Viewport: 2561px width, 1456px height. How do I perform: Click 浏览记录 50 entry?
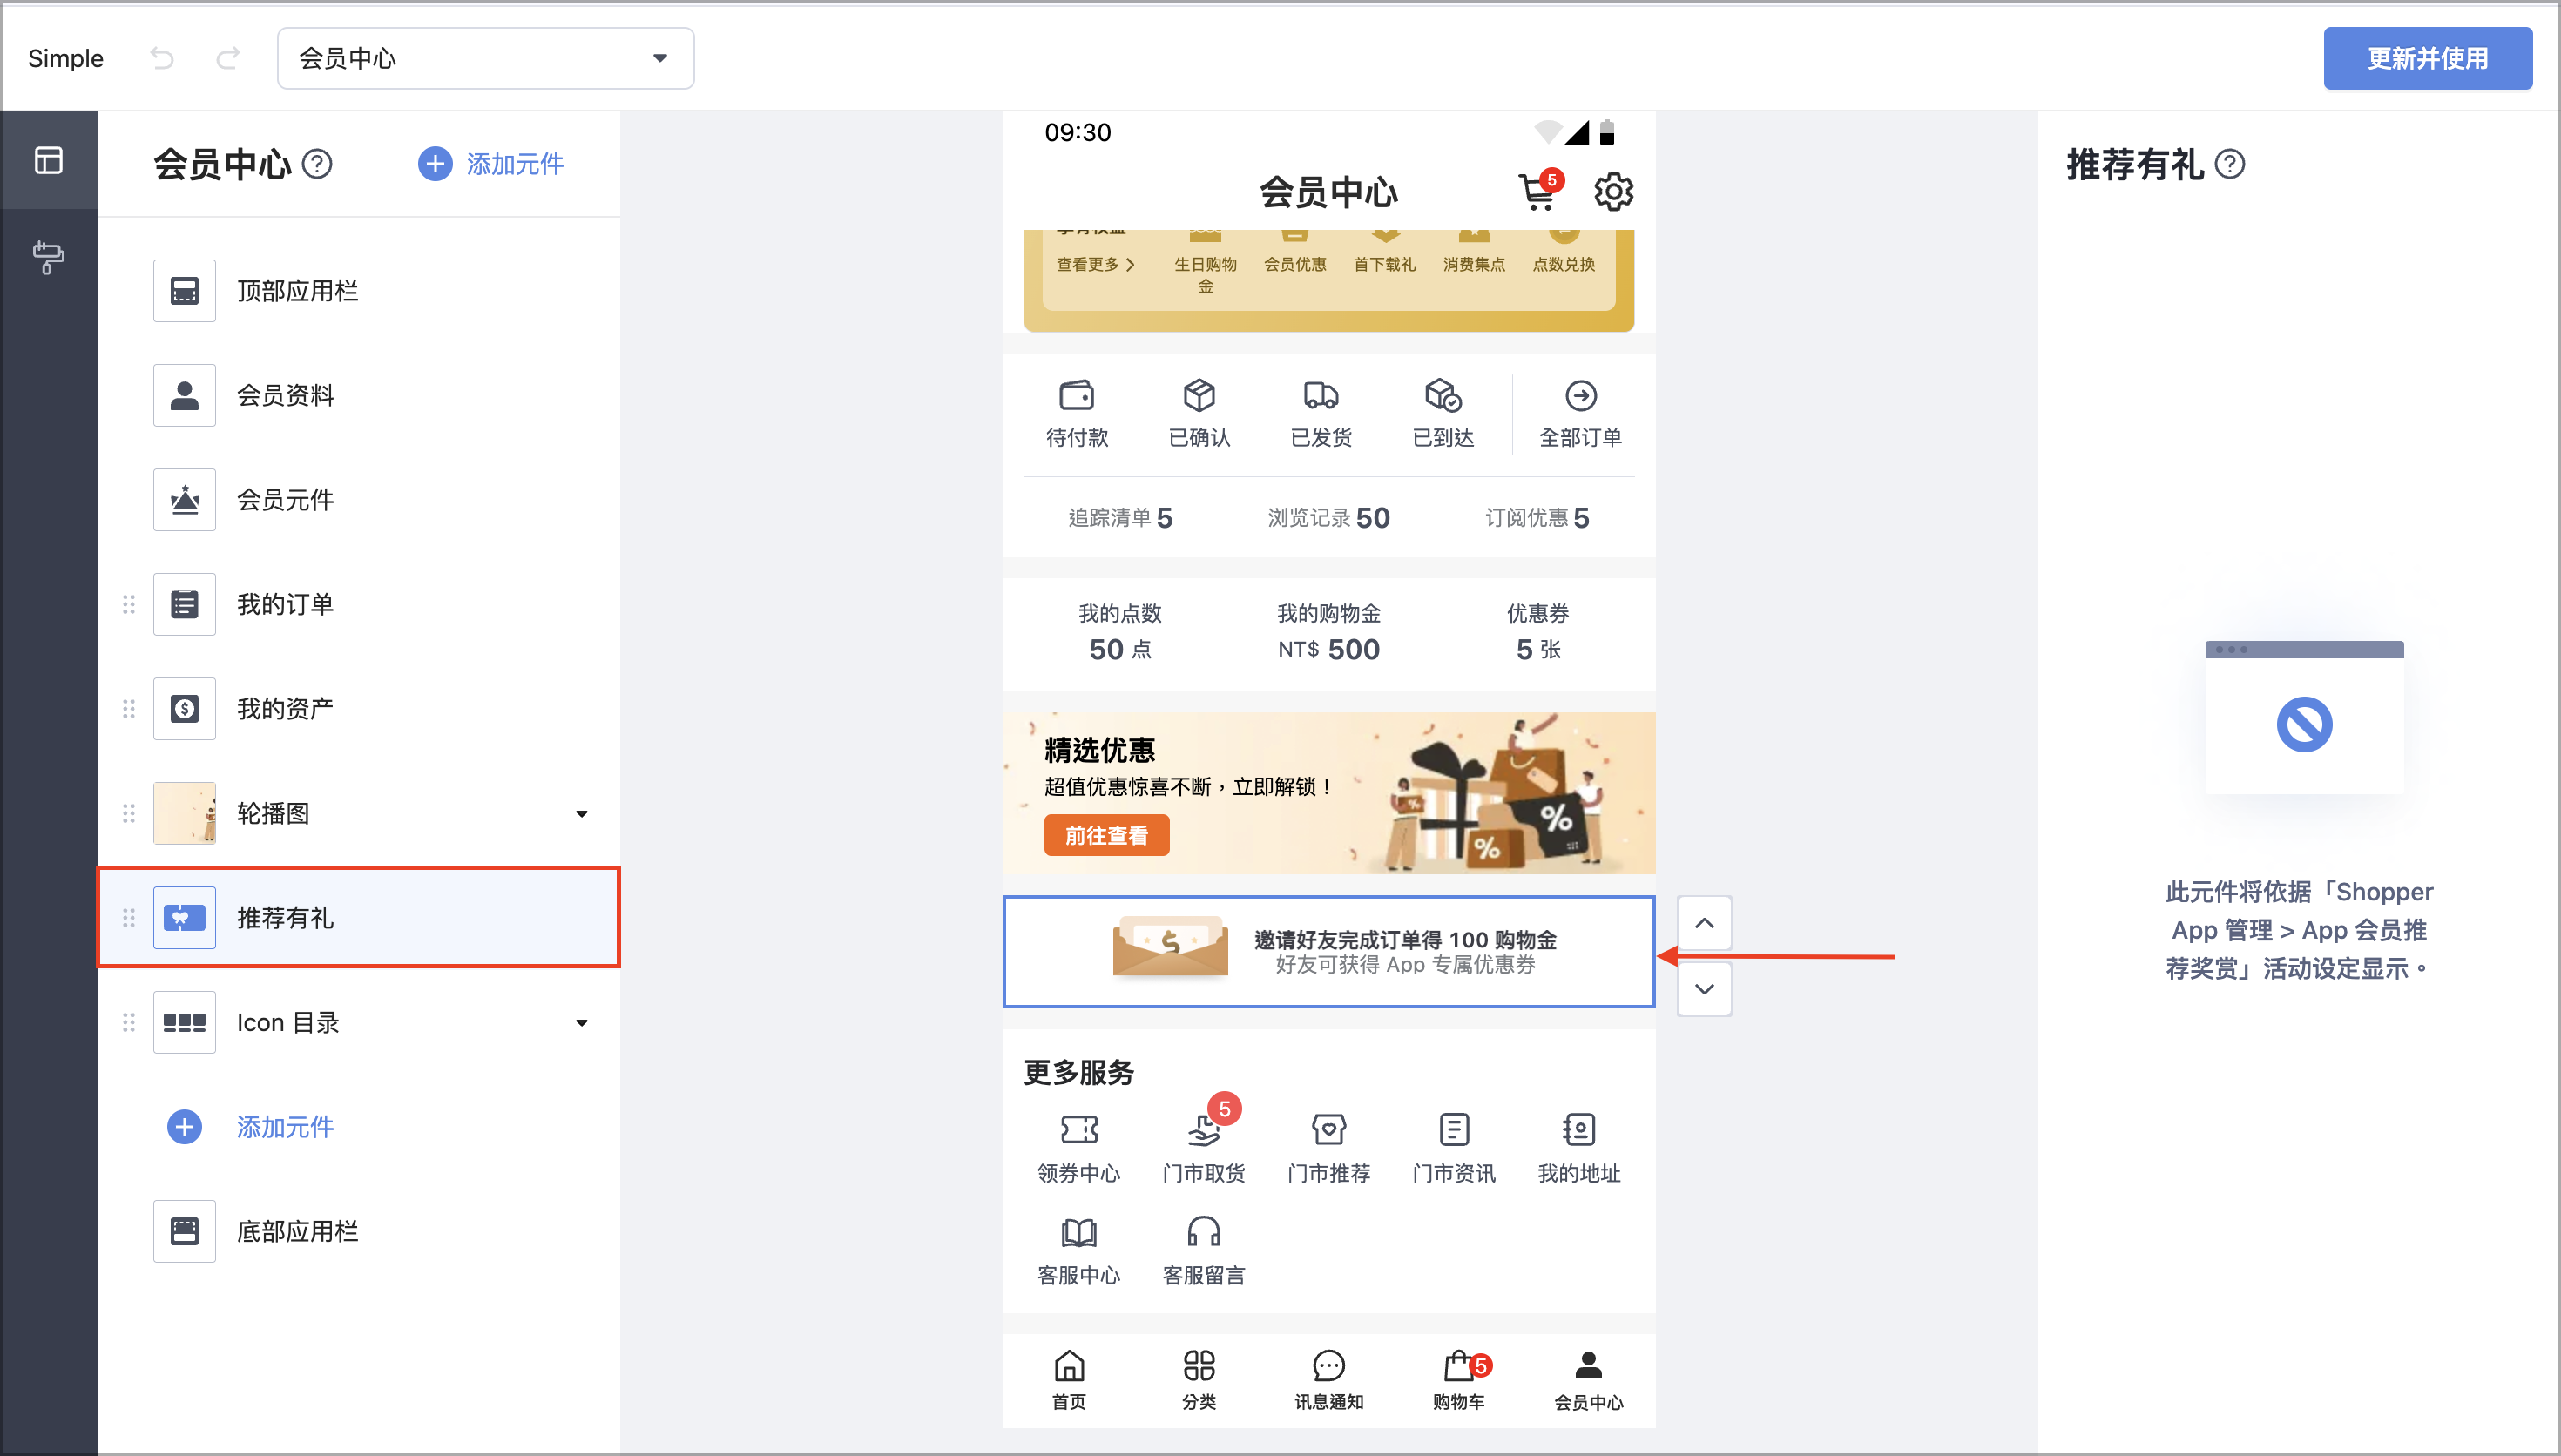[x=1329, y=517]
